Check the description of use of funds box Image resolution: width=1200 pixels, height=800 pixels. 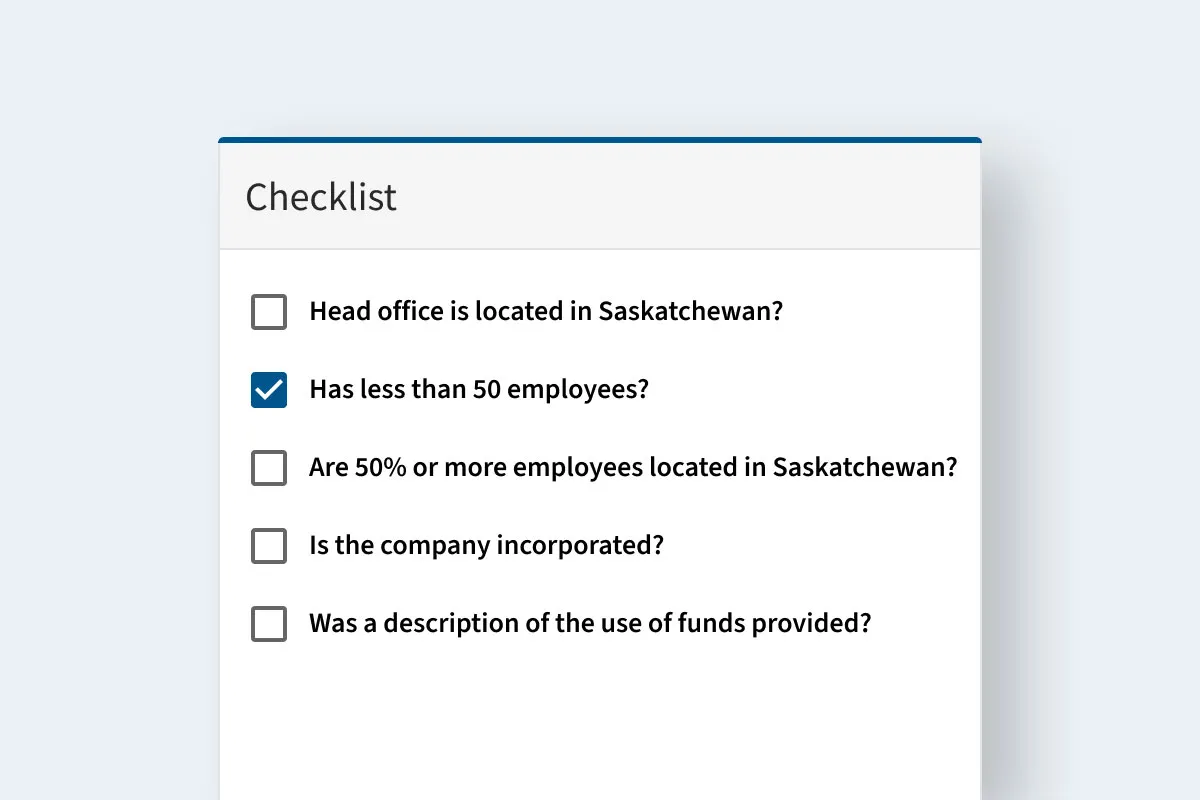[268, 624]
